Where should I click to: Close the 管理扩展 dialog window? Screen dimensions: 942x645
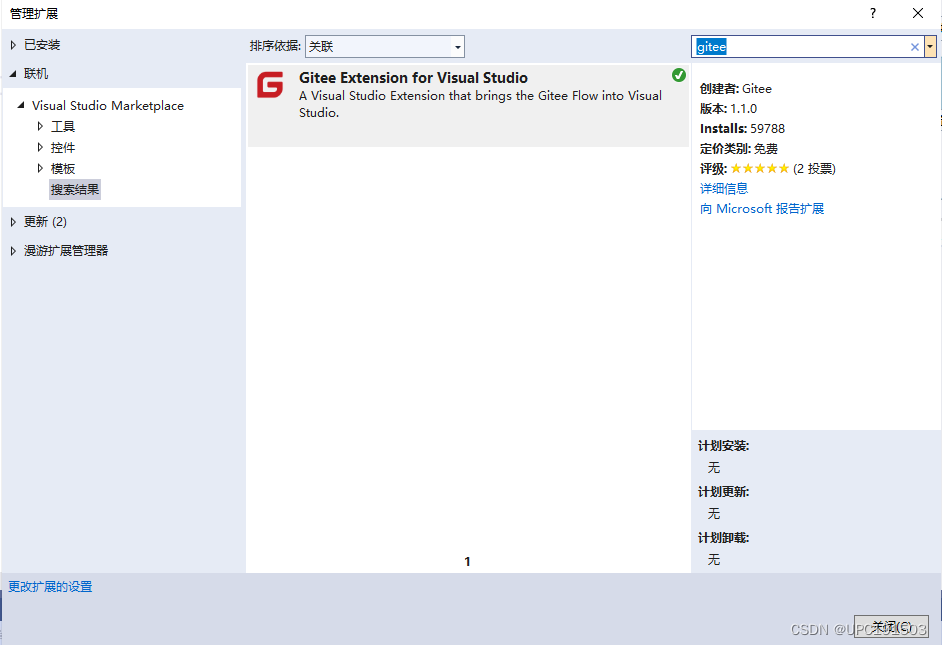pyautogui.click(x=918, y=13)
